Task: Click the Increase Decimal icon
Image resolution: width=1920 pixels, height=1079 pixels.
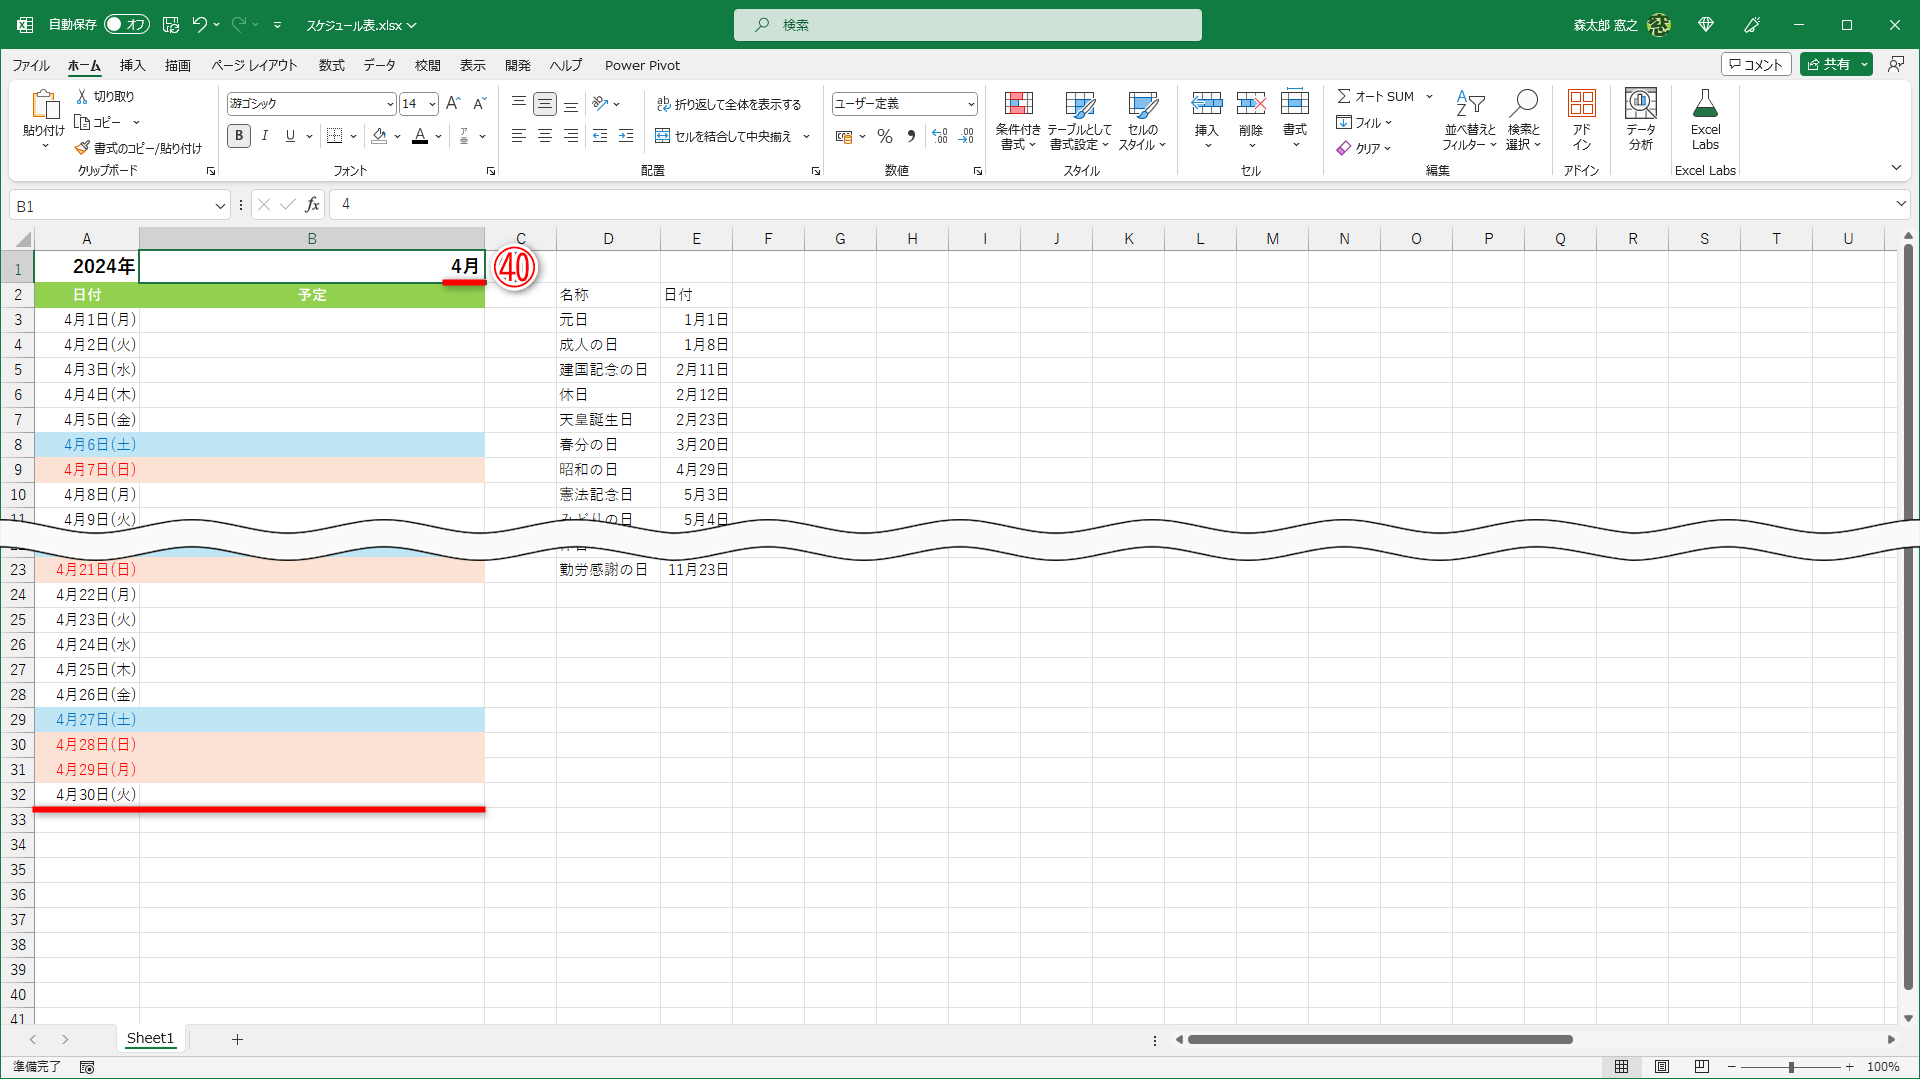Action: [939, 136]
